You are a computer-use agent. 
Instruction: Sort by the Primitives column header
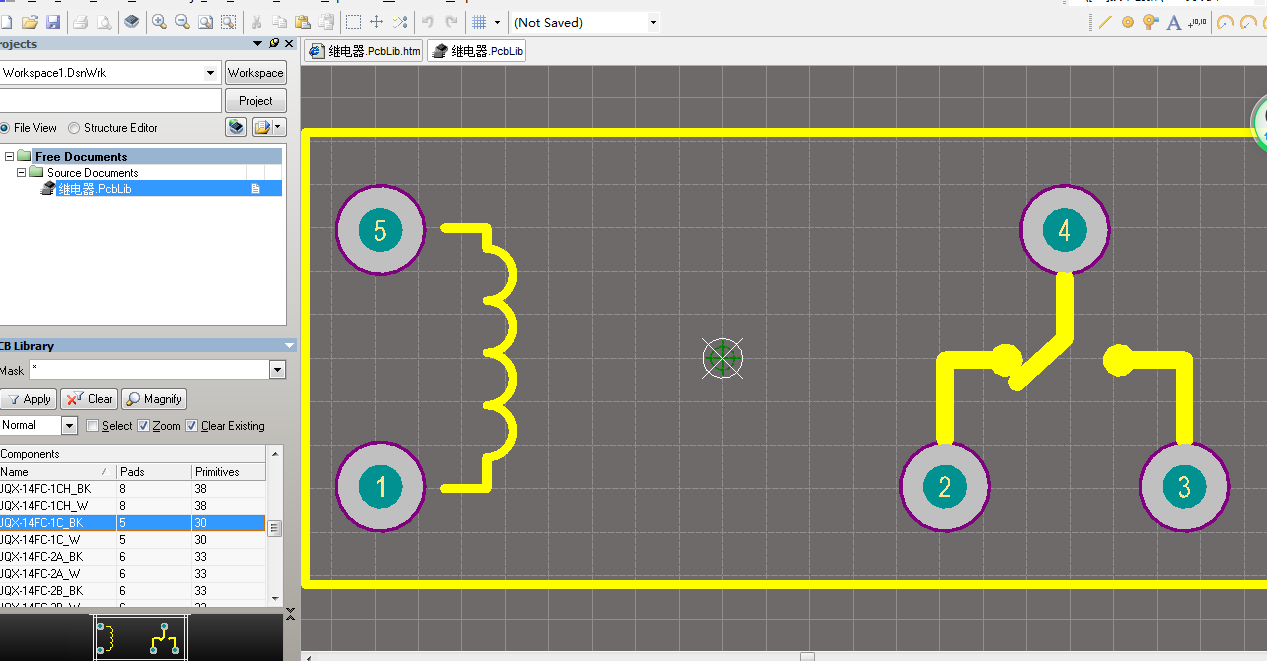click(x=229, y=471)
